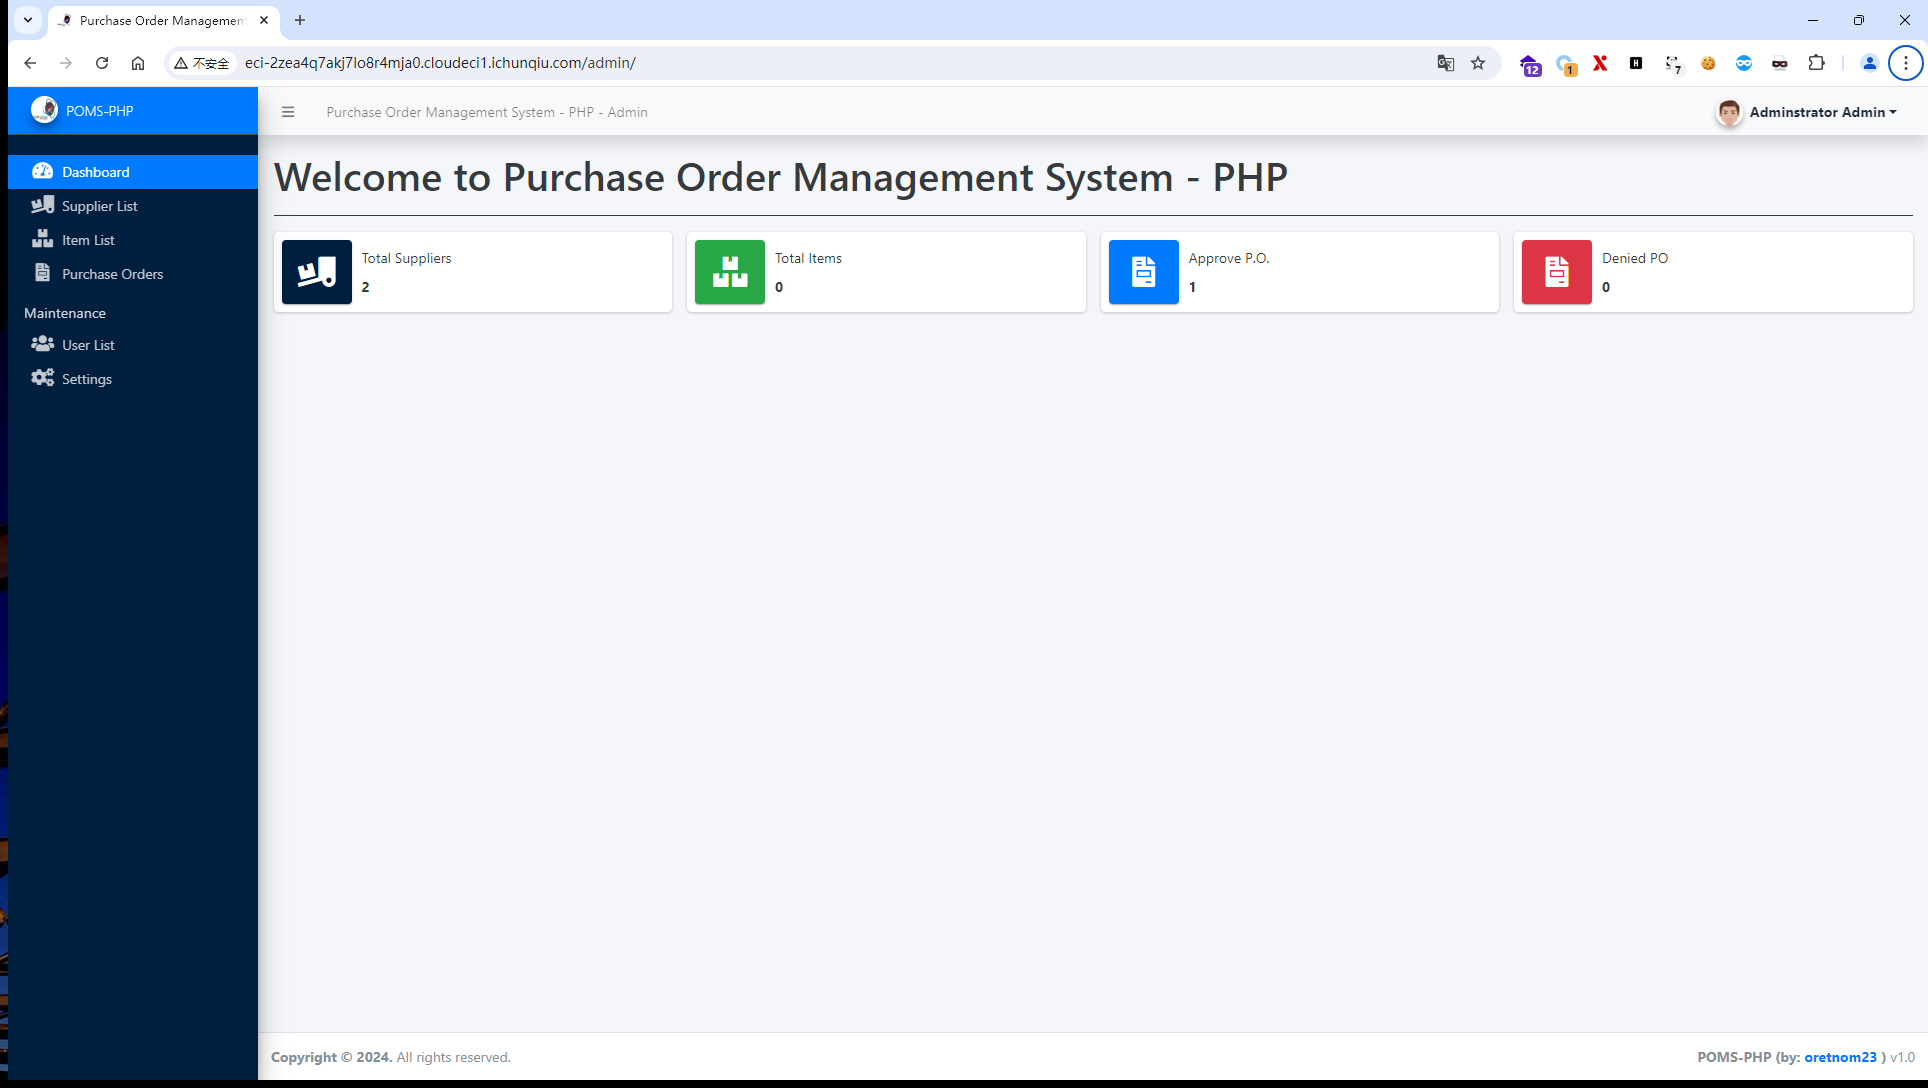Open Supplier List in sidebar
Screen dimensions: 1928x1088
click(x=99, y=206)
